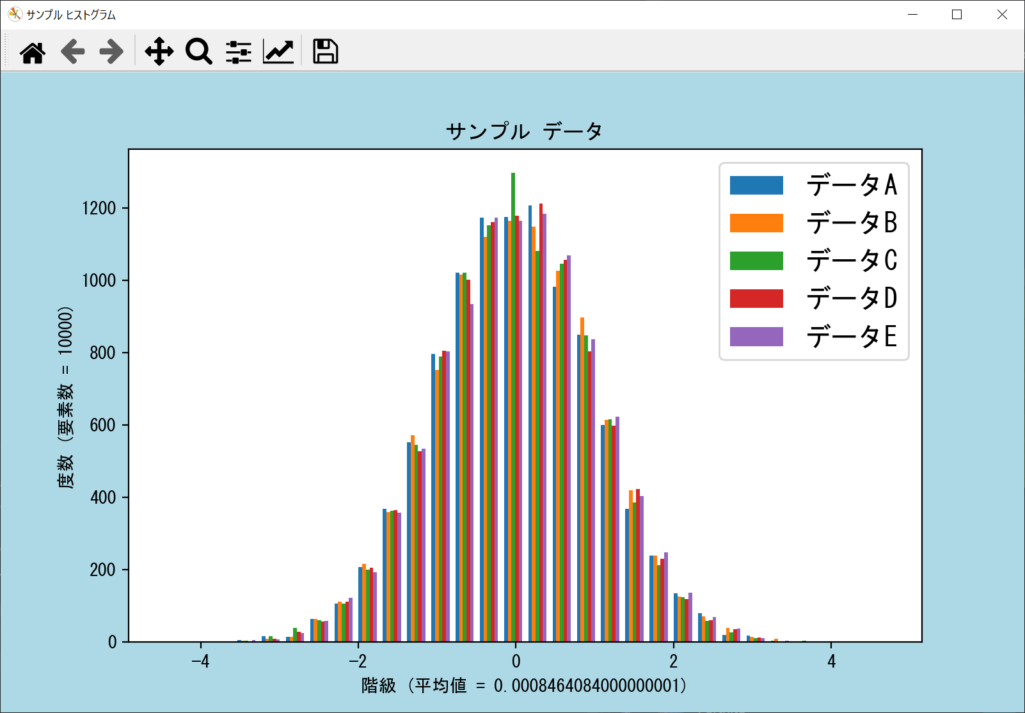Reset the plot with the Home icon
Screen dimensions: 1025x713
click(x=32, y=52)
